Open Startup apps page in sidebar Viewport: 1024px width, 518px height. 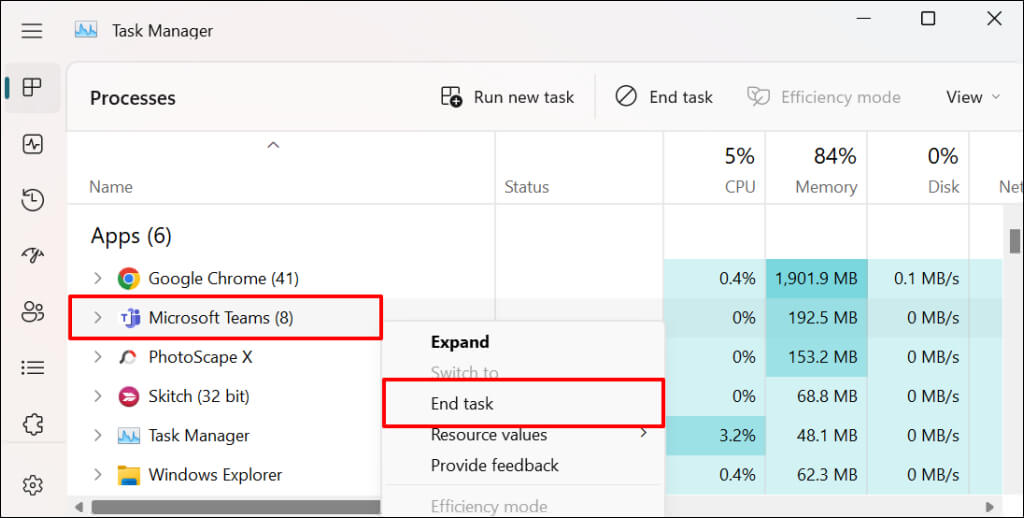pyautogui.click(x=32, y=256)
